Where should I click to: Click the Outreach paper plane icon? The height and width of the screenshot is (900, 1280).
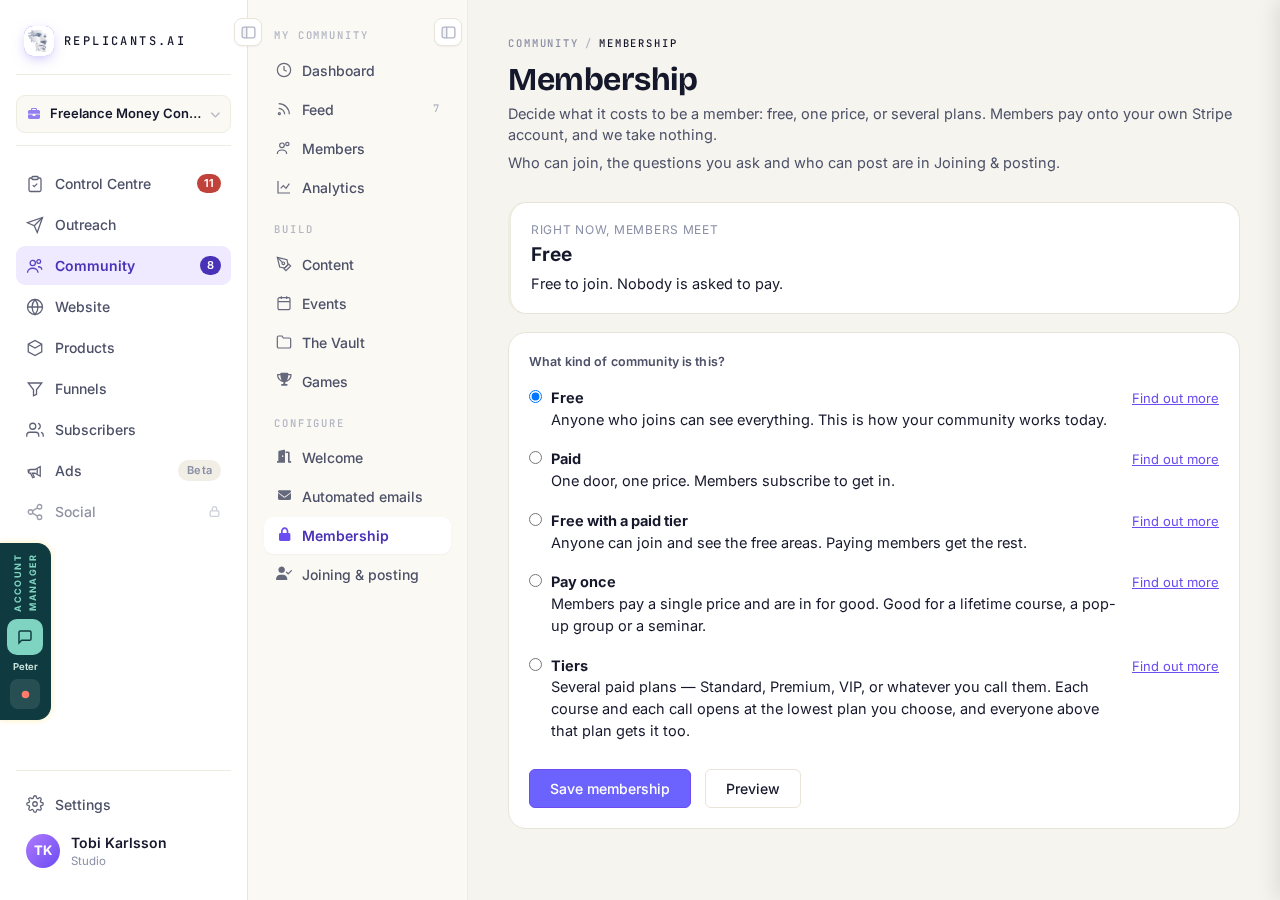pyautogui.click(x=35, y=225)
